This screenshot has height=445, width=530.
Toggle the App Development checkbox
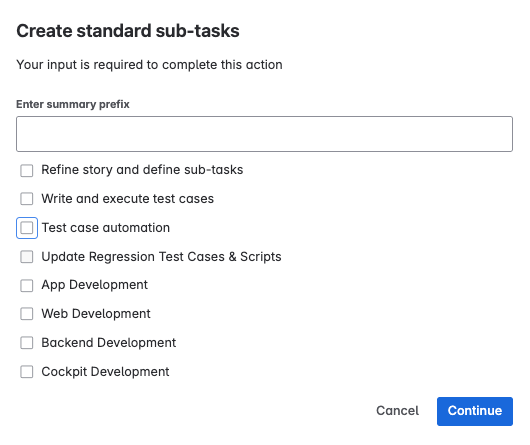(x=27, y=286)
